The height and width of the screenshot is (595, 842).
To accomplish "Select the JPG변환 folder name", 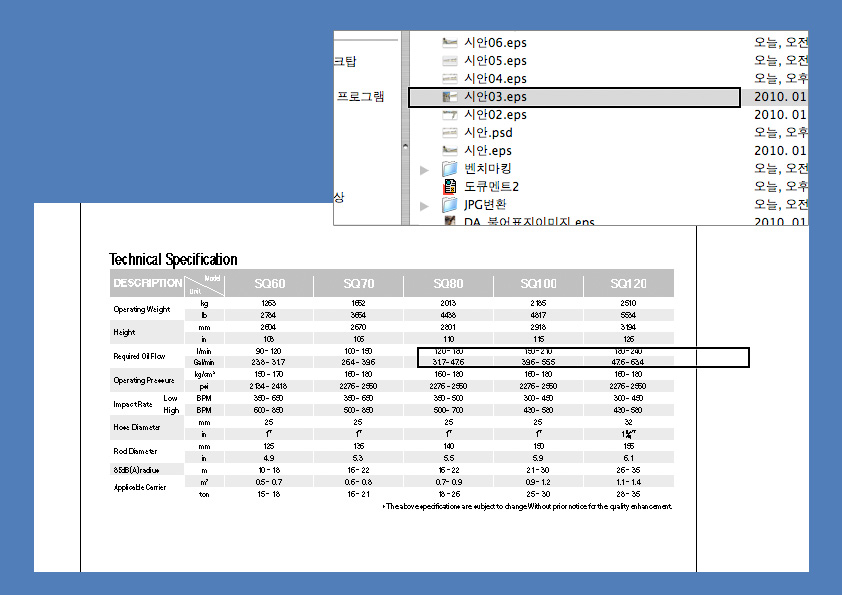I will 494,205.
